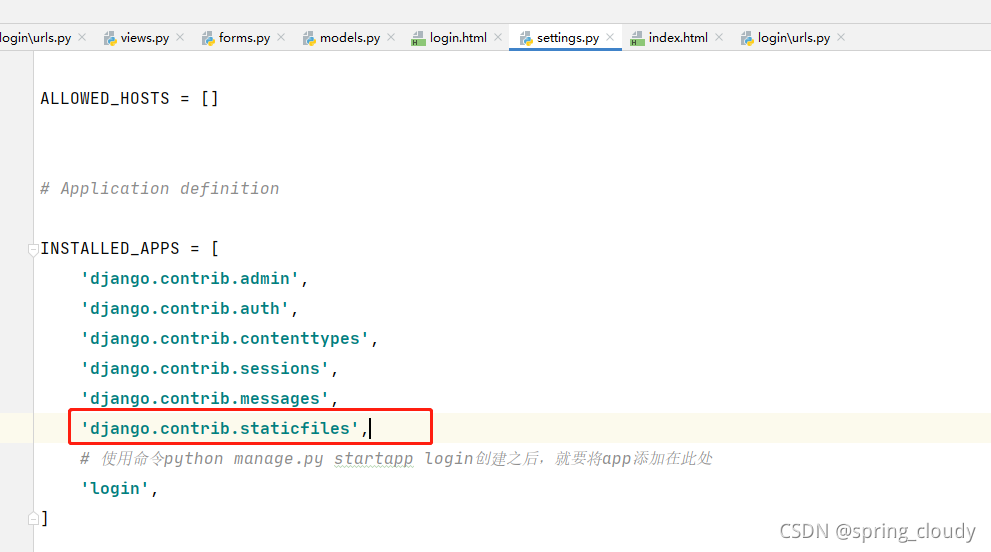
Task: Close the leftmost login\urls.py tab
Action: [82, 37]
